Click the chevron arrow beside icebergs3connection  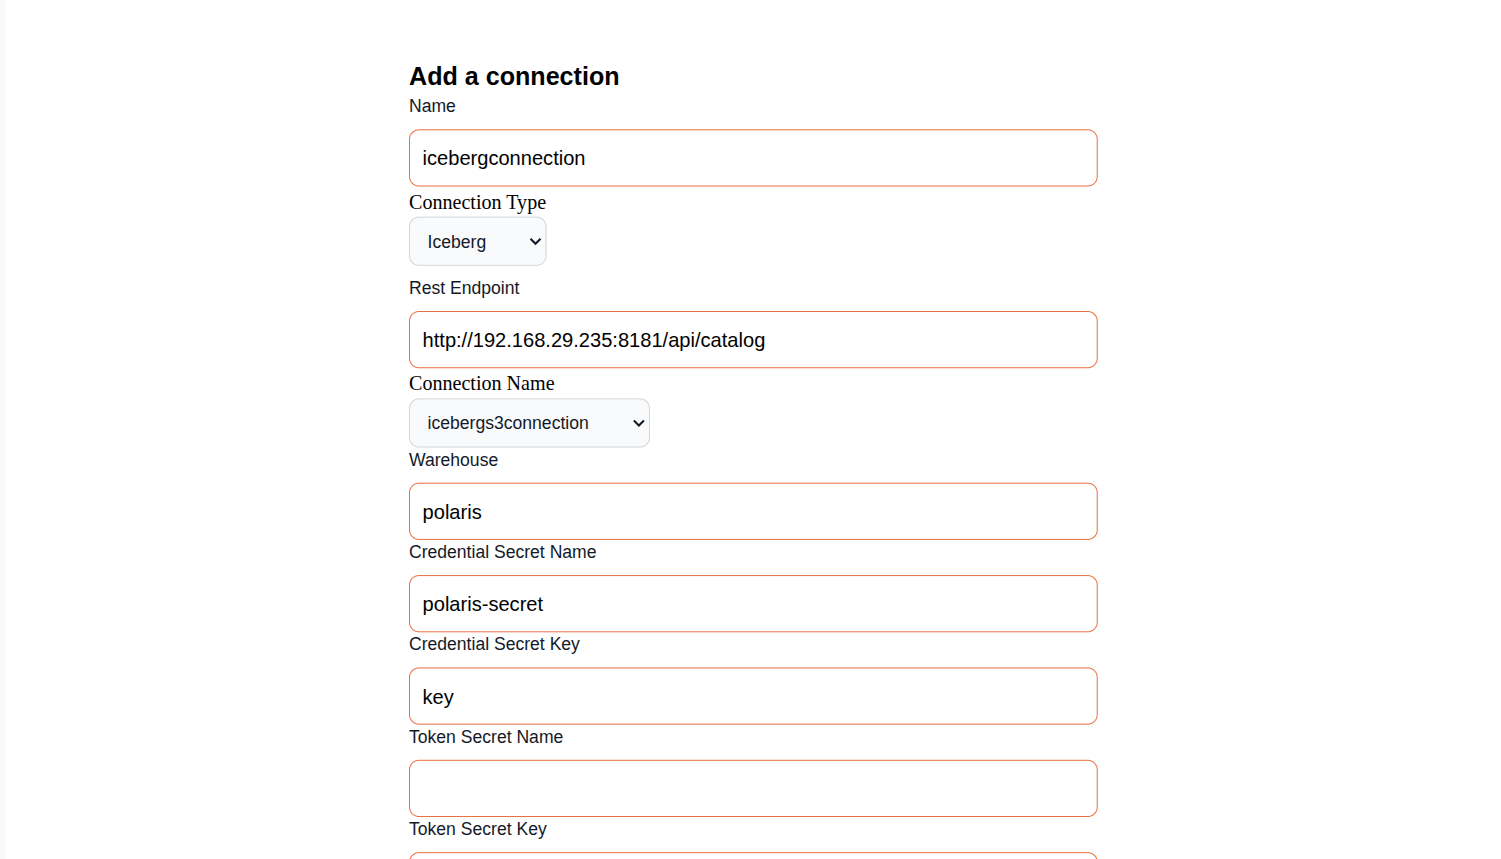tap(638, 423)
